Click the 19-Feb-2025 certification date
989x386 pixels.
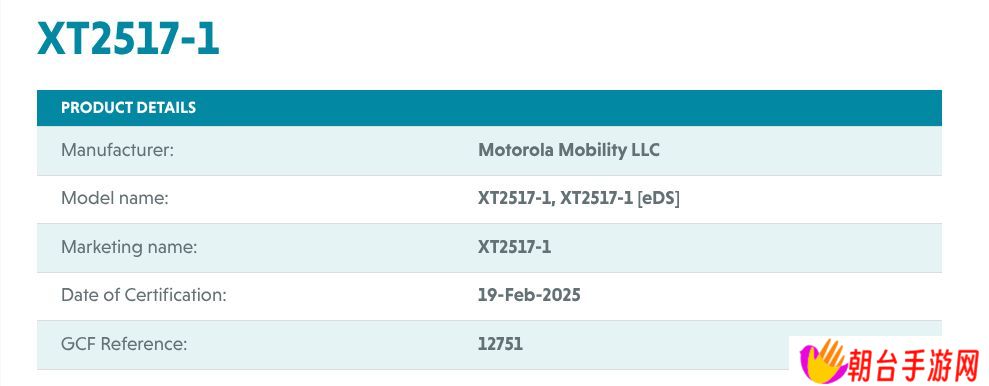(529, 295)
